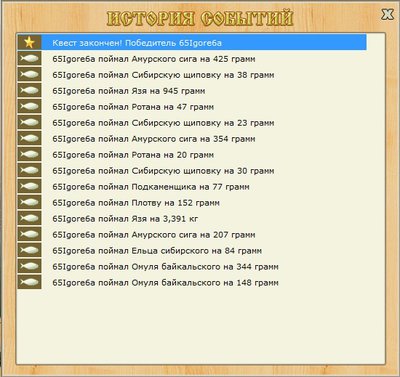Click fish icon for Сибирскую щиповку 38 грамм
Viewport: 400px width, 377px height.
29,75
